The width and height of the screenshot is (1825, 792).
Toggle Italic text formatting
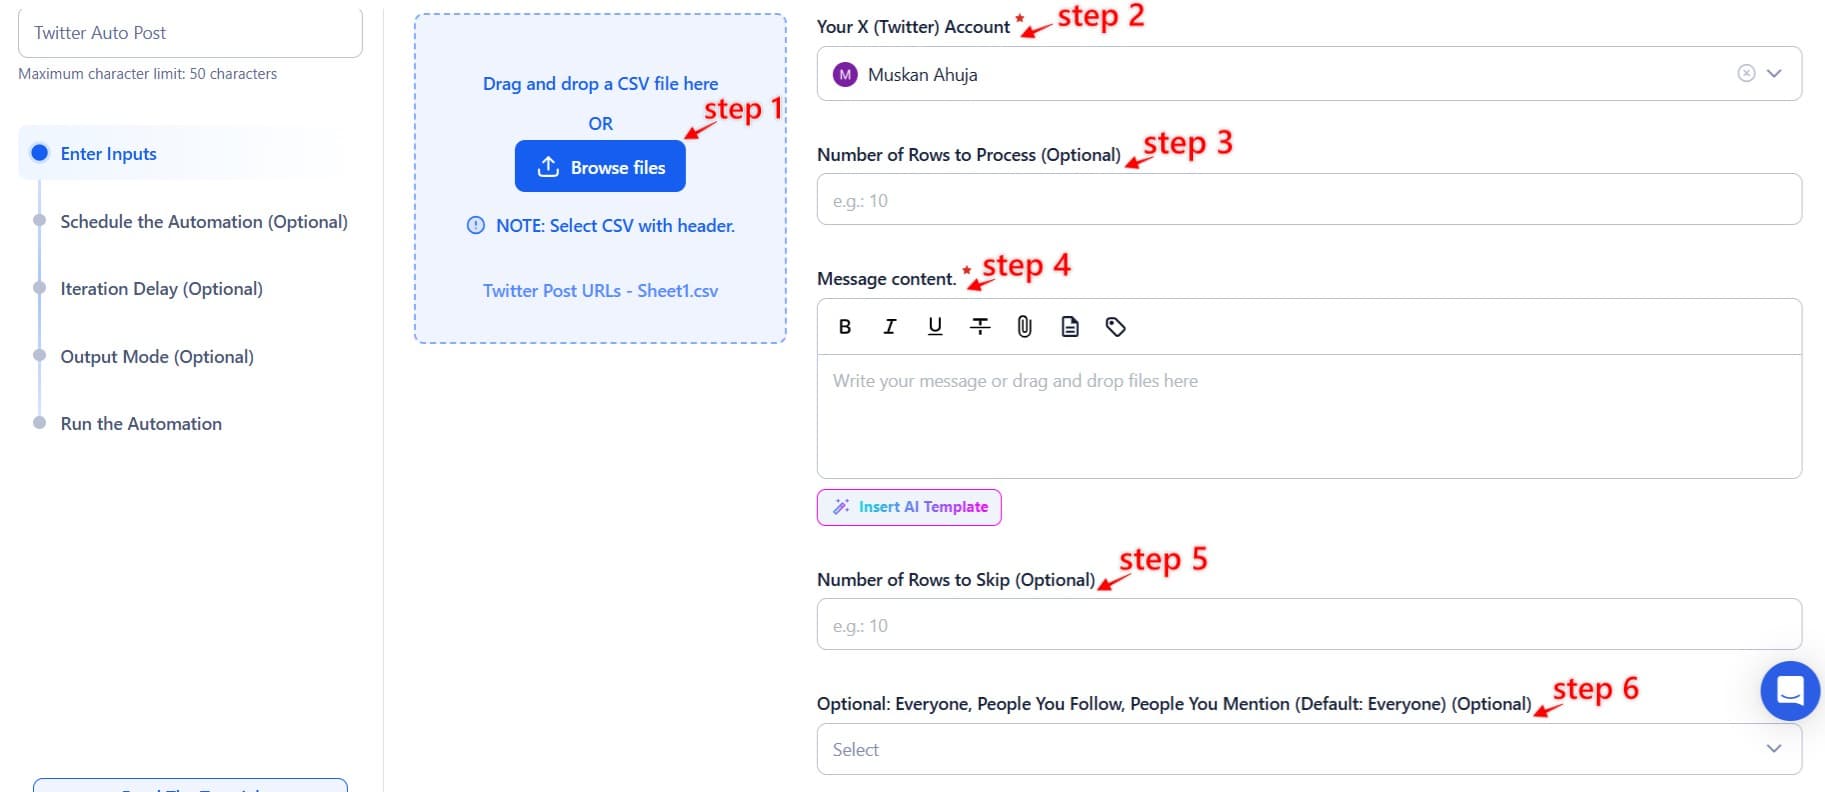(889, 326)
